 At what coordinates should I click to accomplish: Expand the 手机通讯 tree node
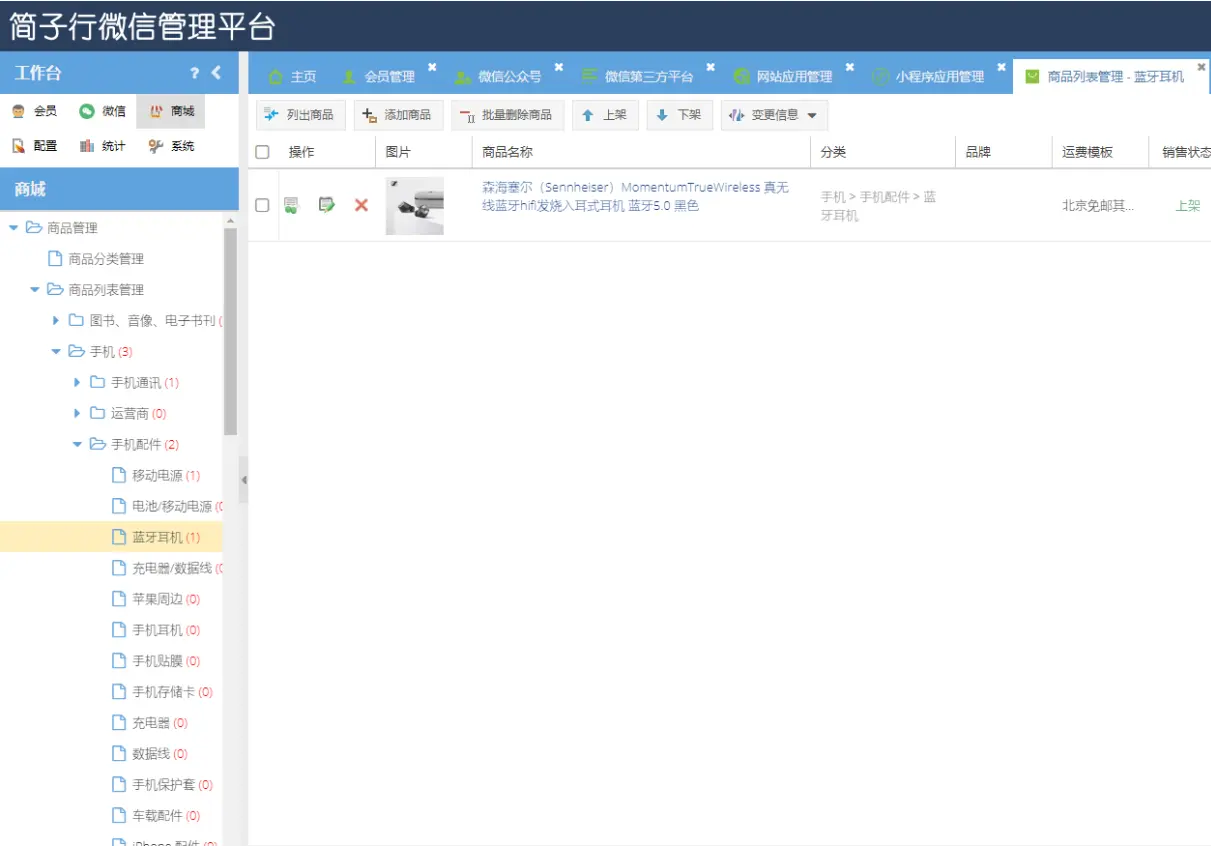[77, 383]
